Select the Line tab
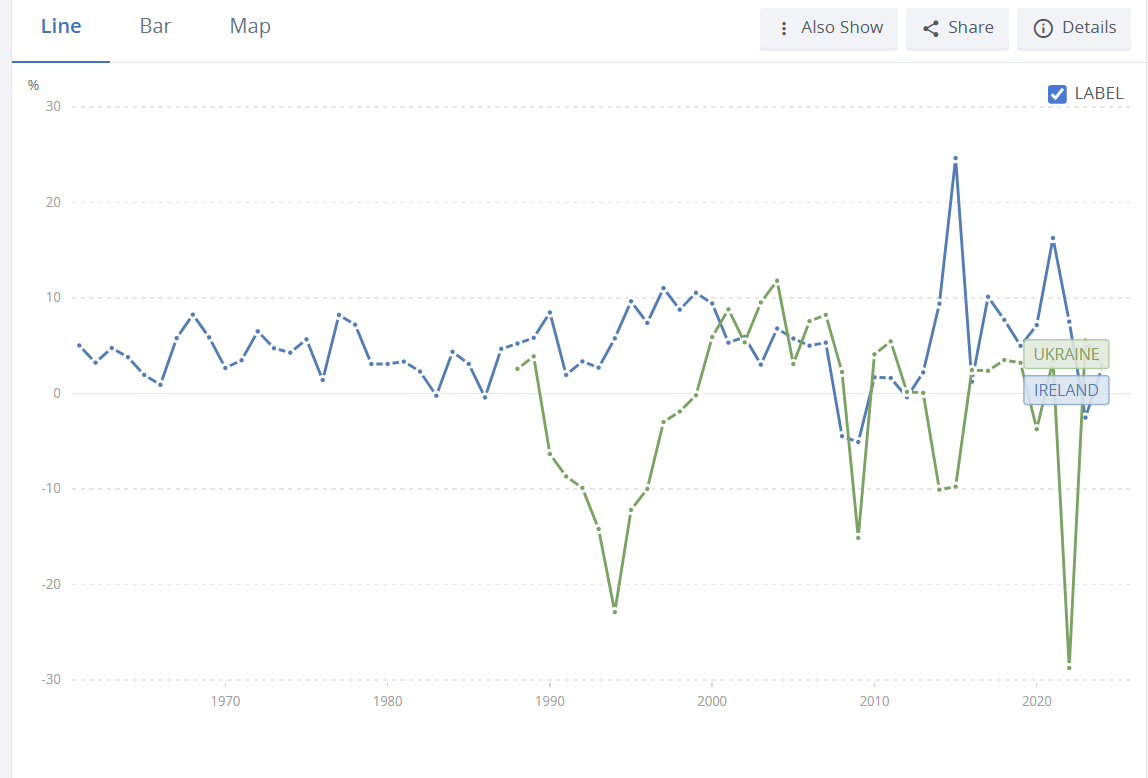 [x=61, y=27]
